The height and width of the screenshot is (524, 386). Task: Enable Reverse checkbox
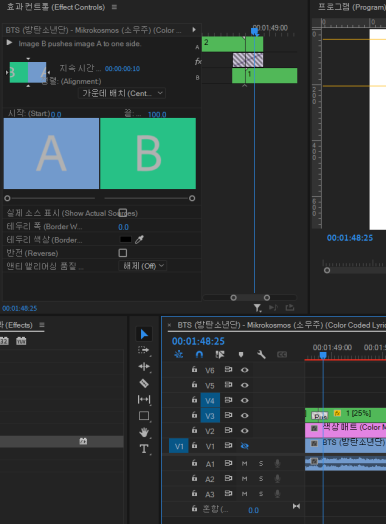click(123, 253)
